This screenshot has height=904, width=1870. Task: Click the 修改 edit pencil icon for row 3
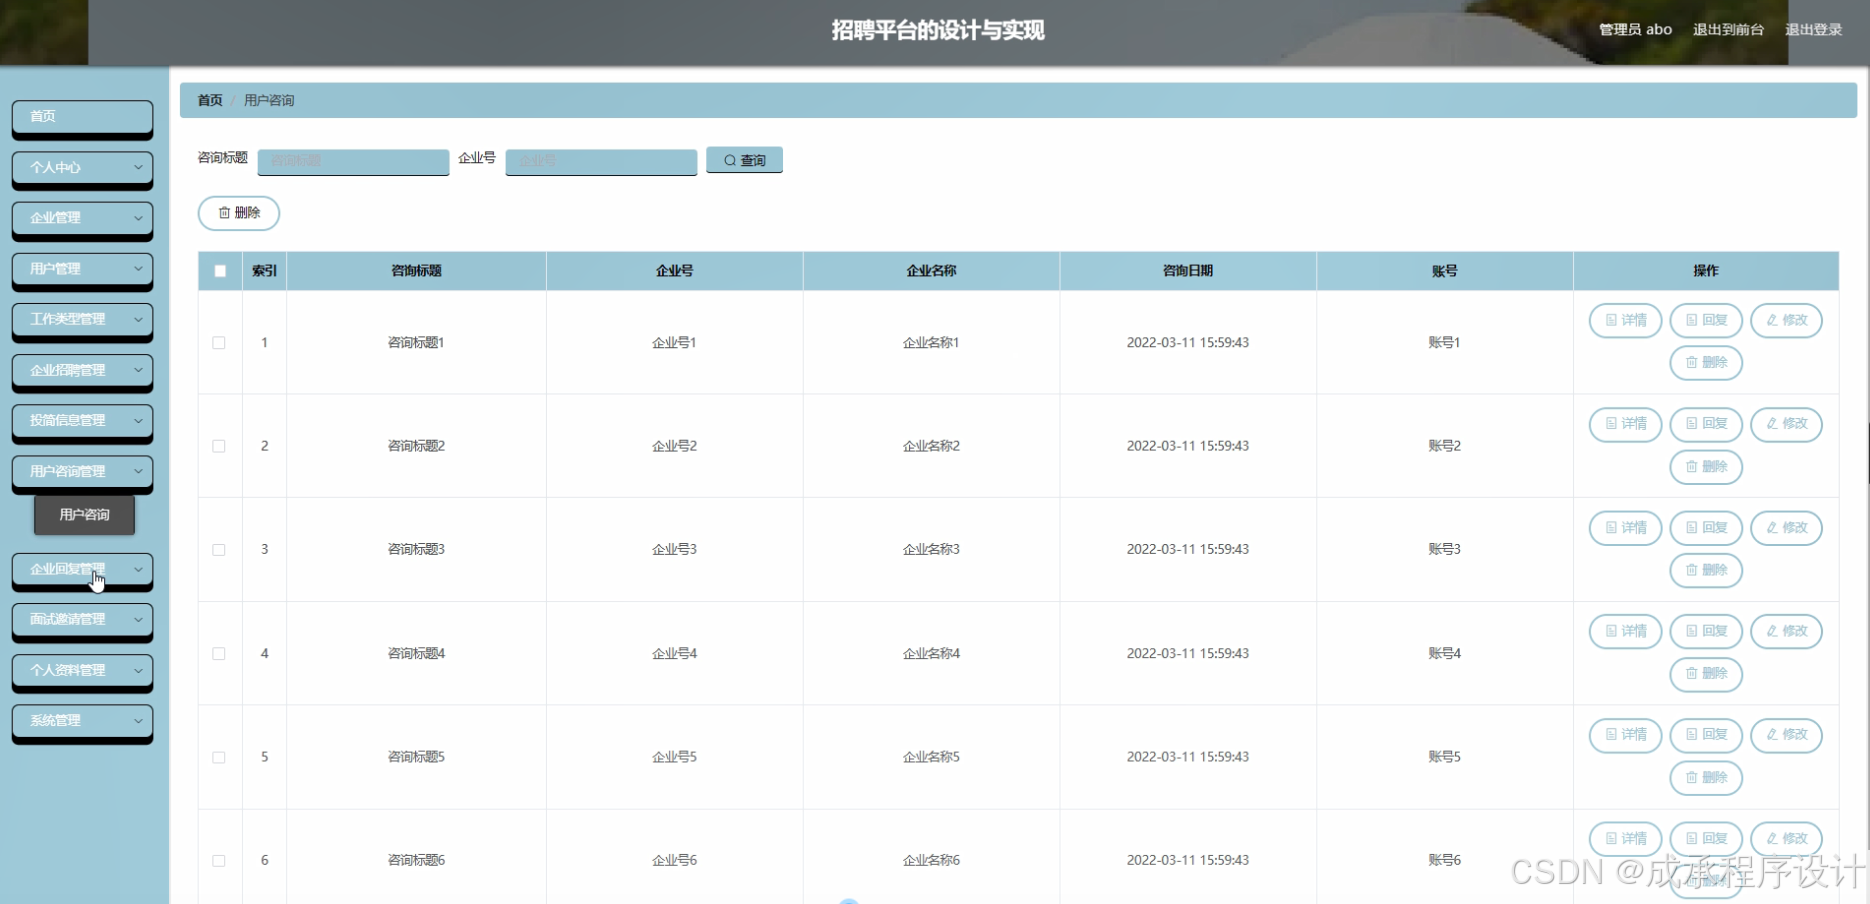point(1772,528)
